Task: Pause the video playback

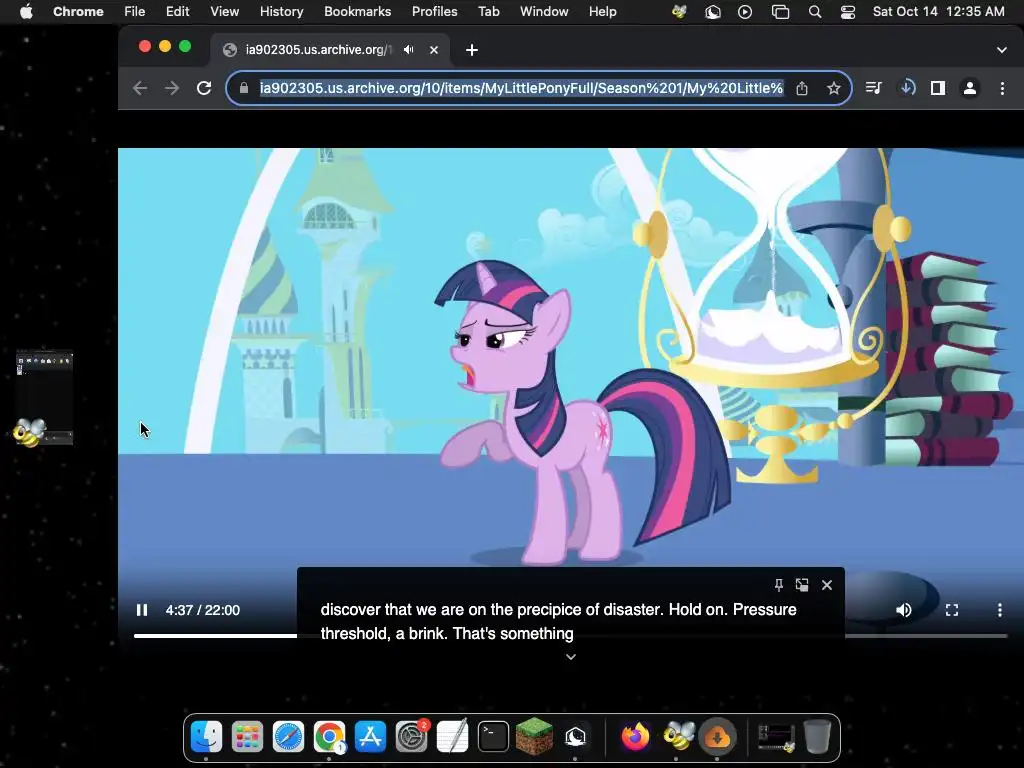Action: 142,610
